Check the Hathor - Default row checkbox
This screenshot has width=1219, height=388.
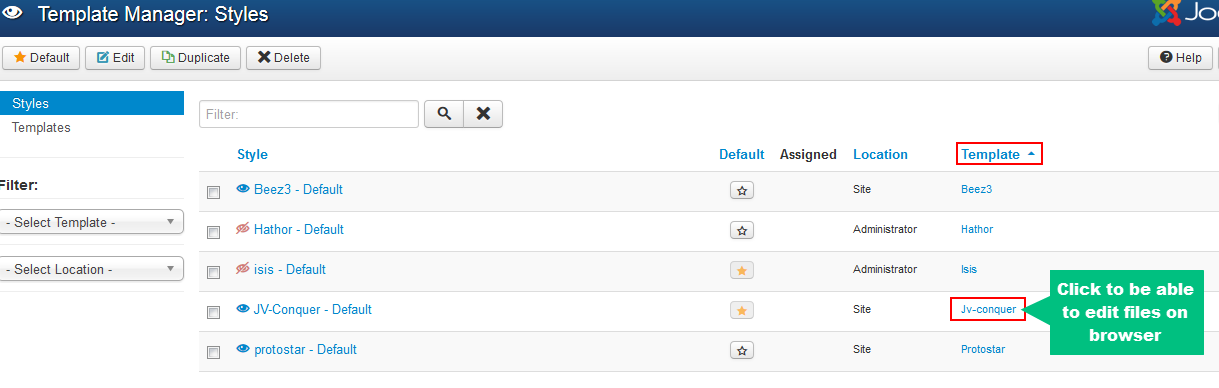213,232
